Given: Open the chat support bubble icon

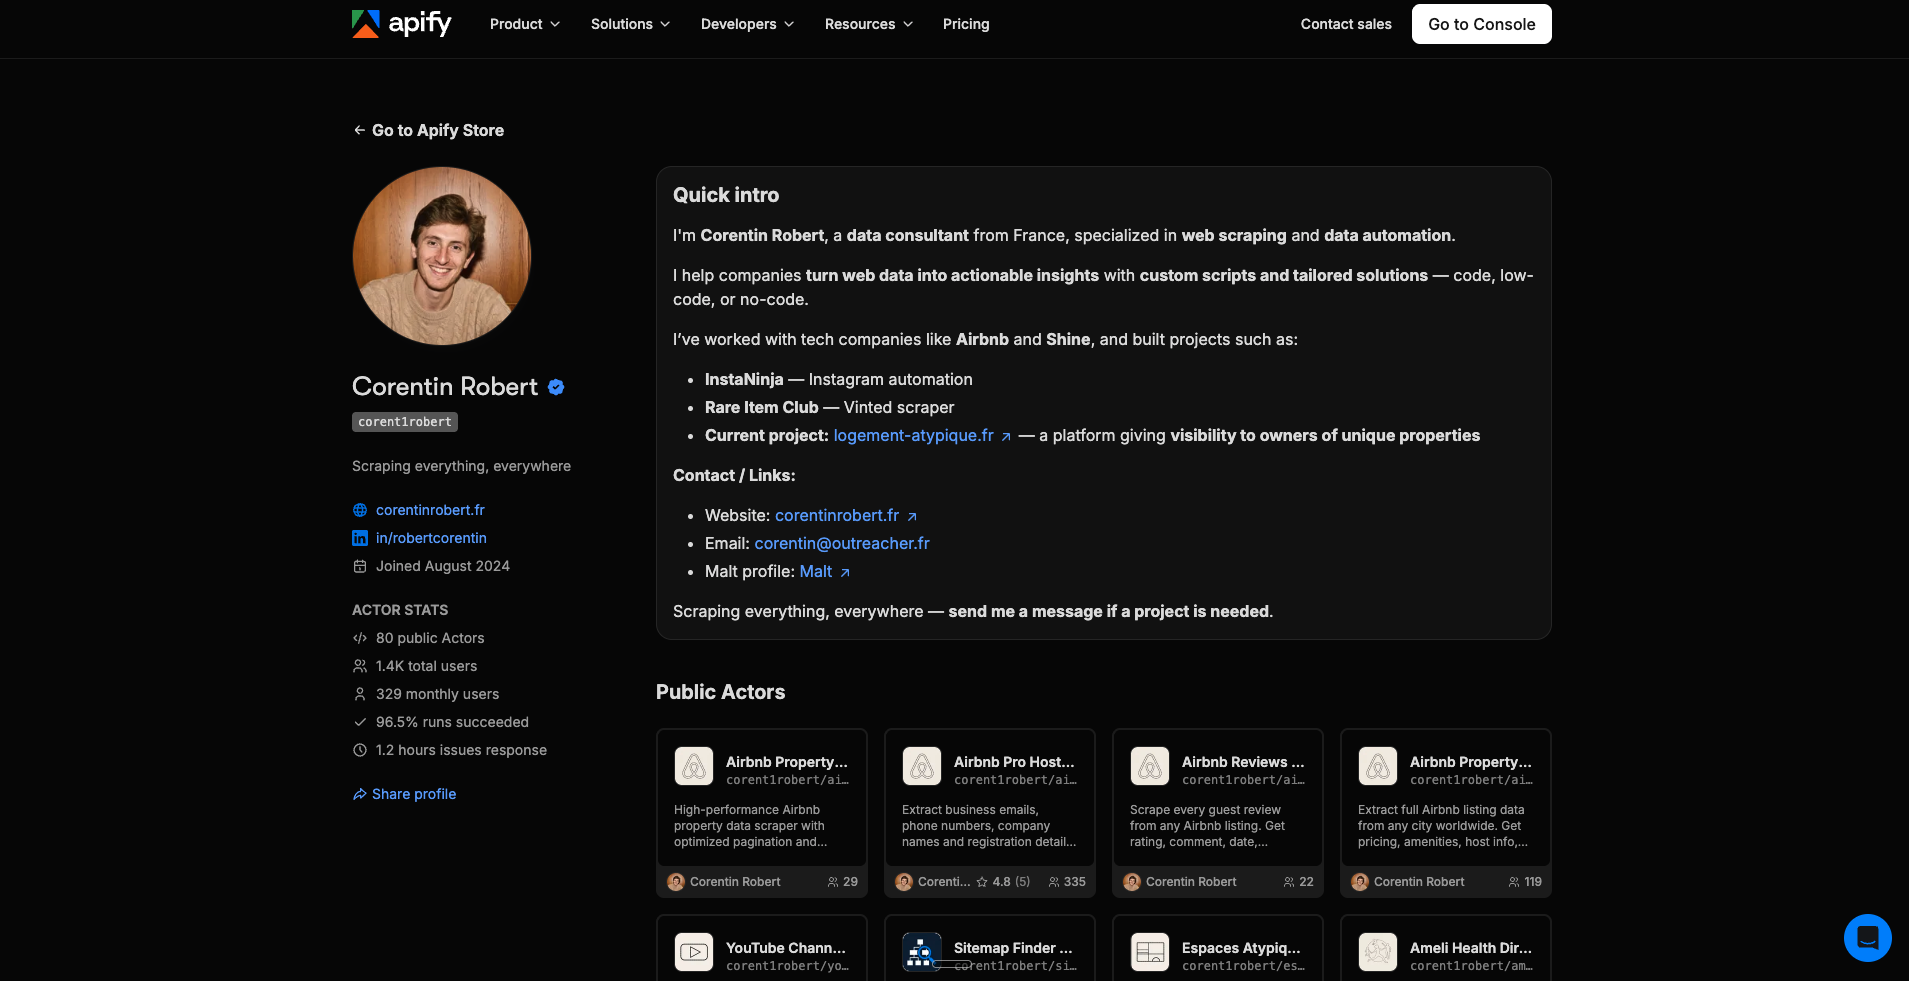Looking at the screenshot, I should point(1867,938).
